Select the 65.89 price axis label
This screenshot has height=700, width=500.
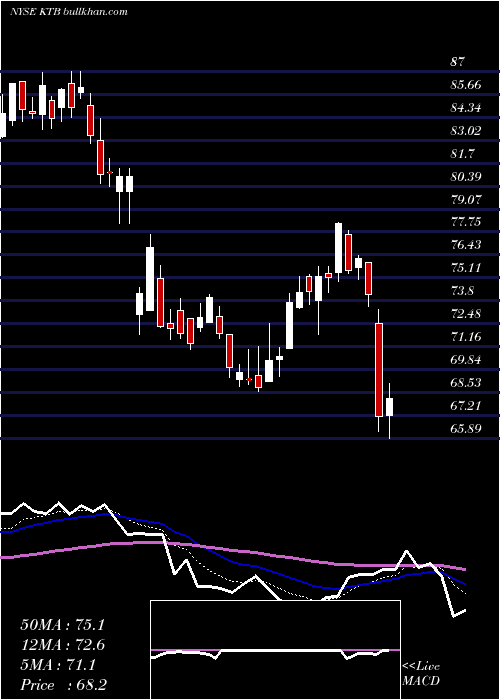[467, 428]
